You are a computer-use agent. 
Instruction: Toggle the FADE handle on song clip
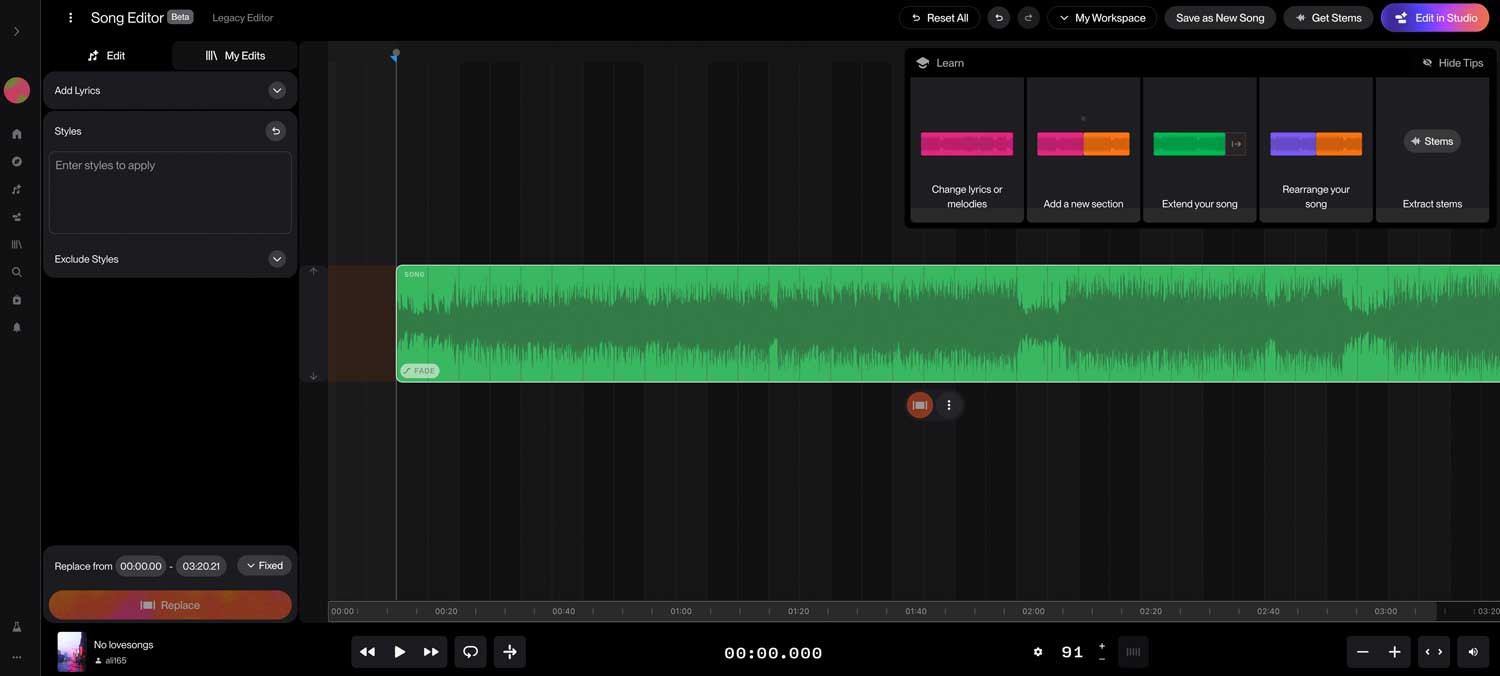[x=420, y=371]
